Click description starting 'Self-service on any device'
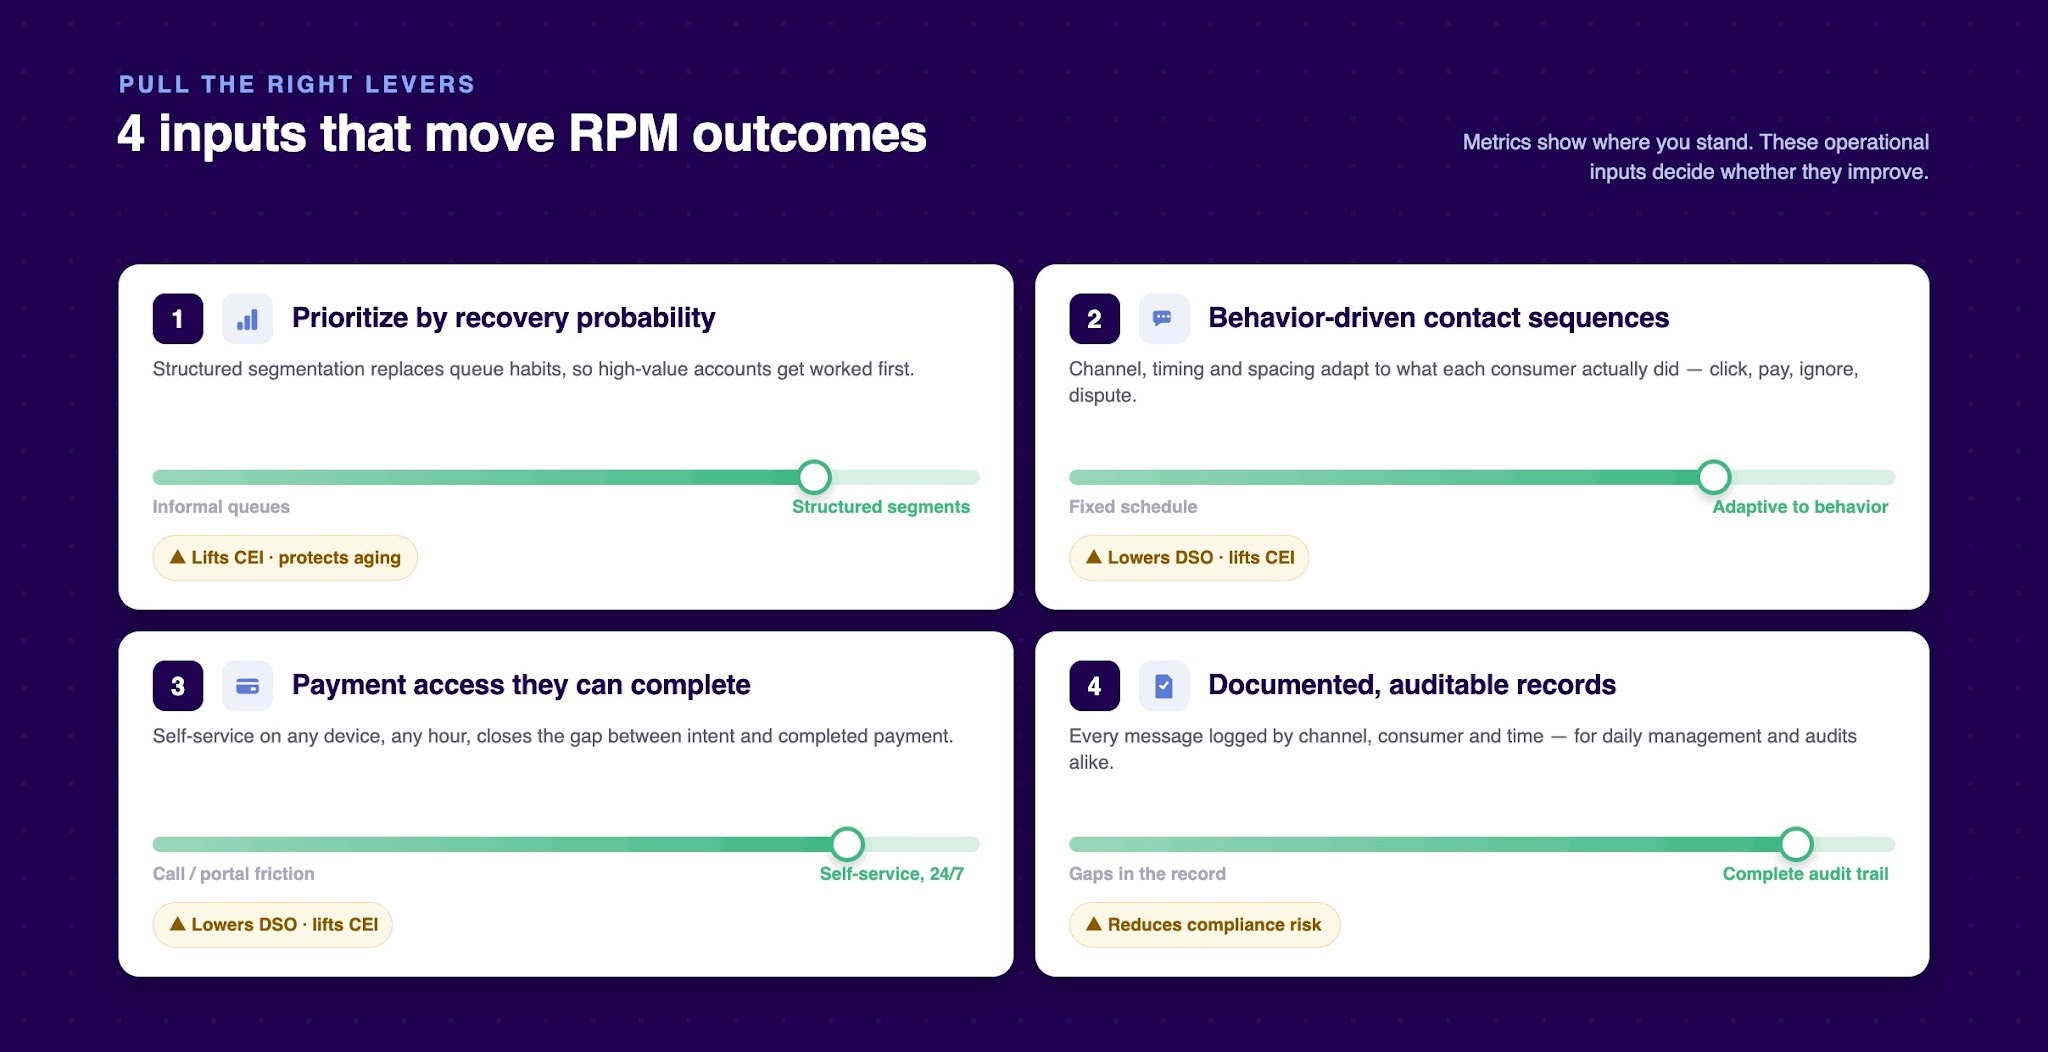 (553, 736)
